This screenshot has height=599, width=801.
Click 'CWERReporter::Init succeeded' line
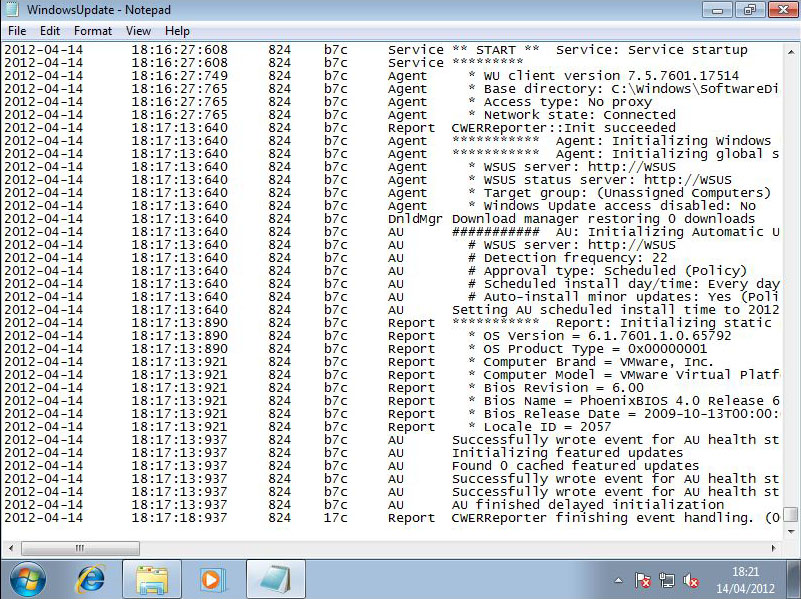(x=564, y=128)
